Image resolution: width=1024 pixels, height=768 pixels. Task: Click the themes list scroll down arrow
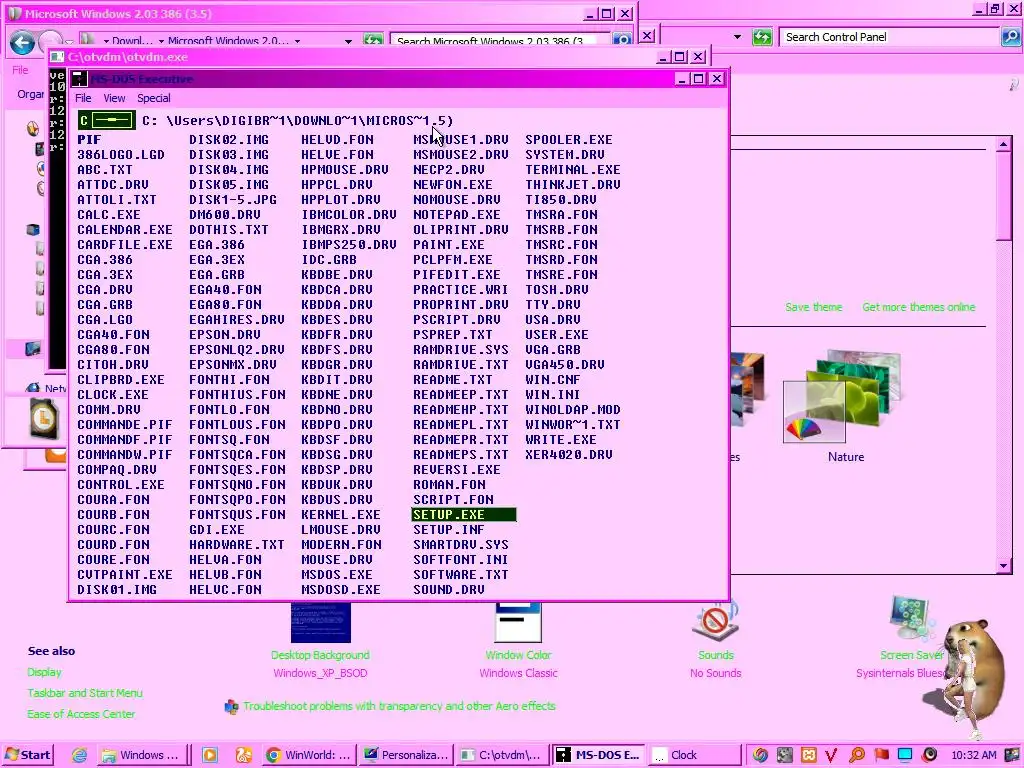[x=1004, y=566]
